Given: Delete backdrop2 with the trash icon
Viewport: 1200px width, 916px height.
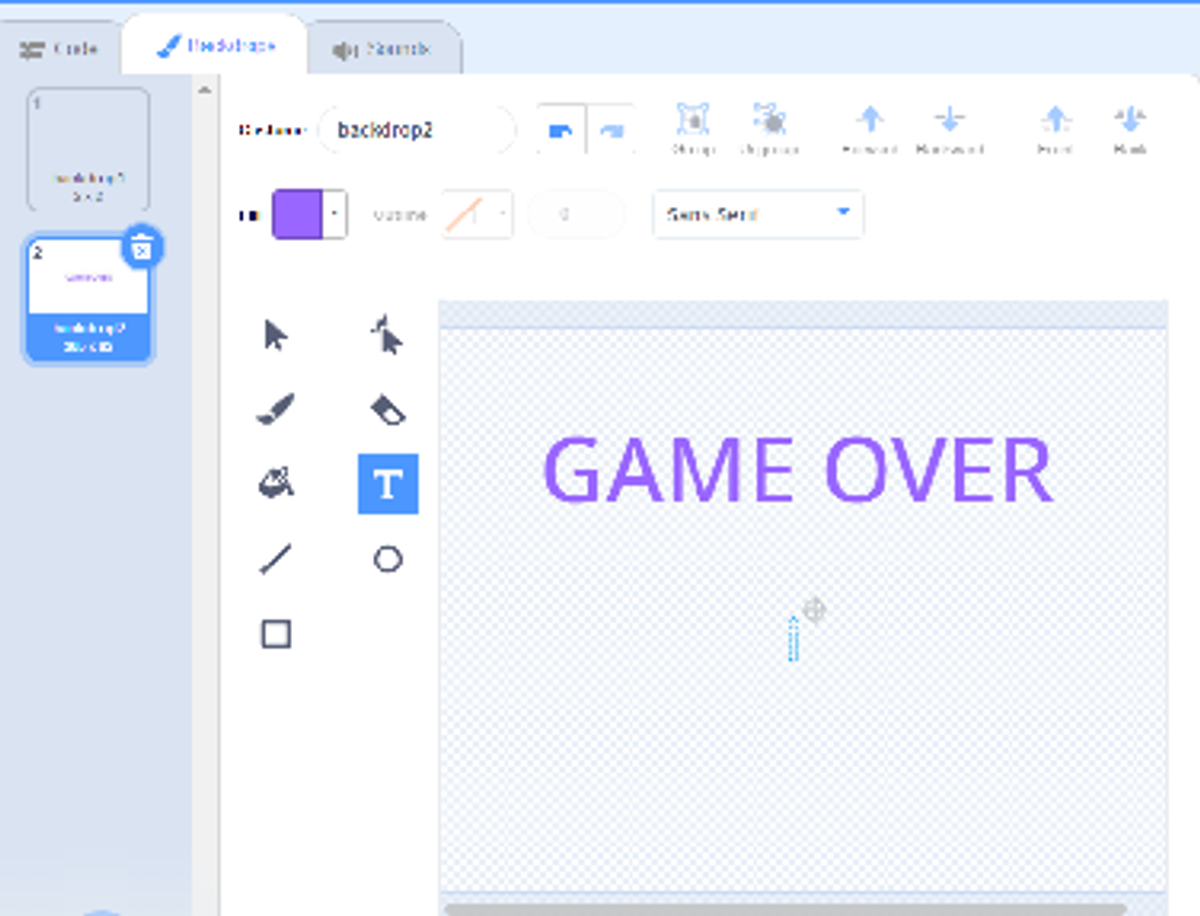Looking at the screenshot, I should coord(142,247).
